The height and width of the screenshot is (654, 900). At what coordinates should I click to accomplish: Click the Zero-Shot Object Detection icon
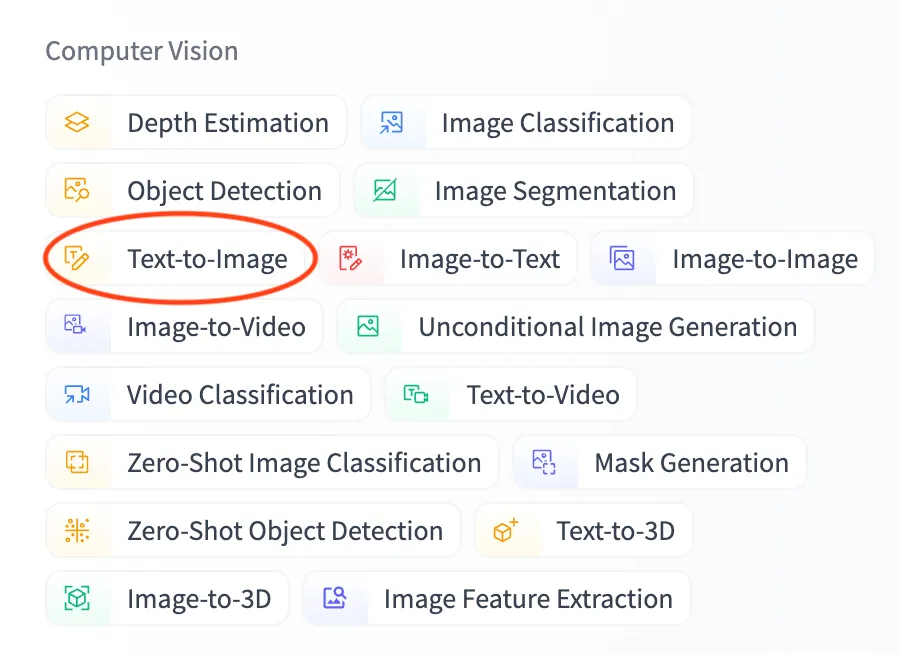tap(77, 531)
